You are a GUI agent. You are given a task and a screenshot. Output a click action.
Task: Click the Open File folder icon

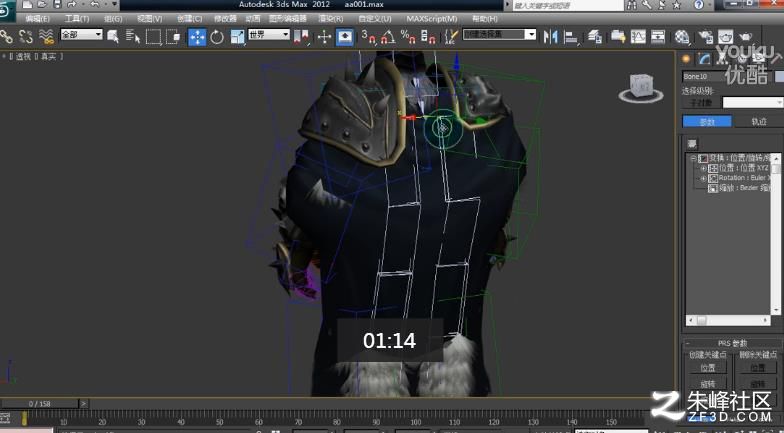[42, 4]
